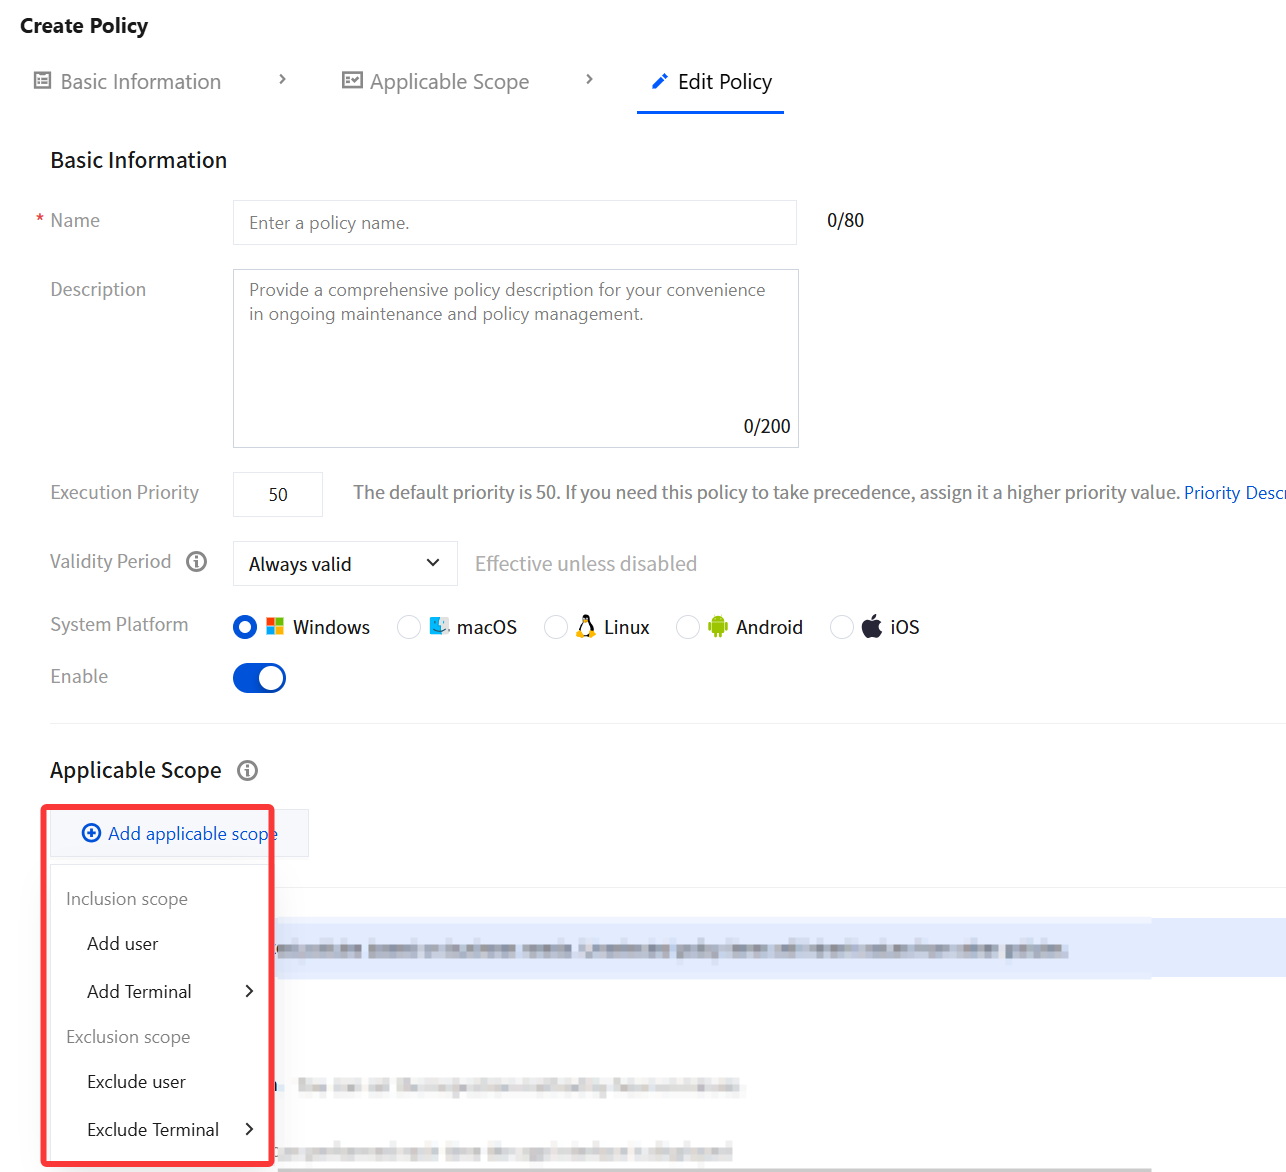
Task: Click the Edit Policy pencil icon
Action: 660,81
